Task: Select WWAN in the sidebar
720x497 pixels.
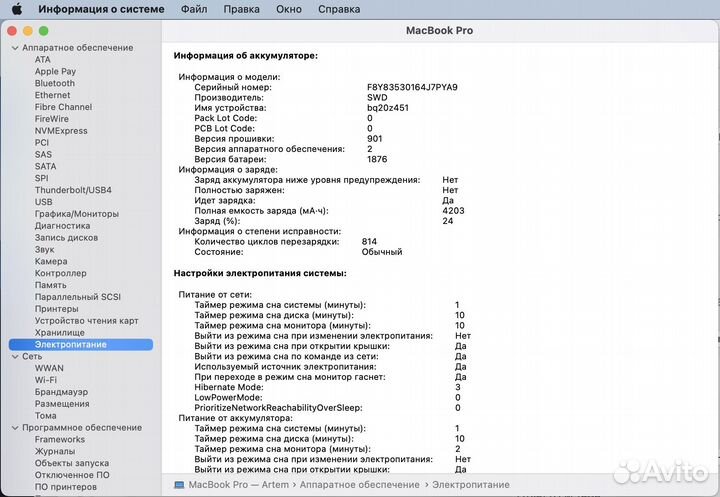Action: click(49, 368)
